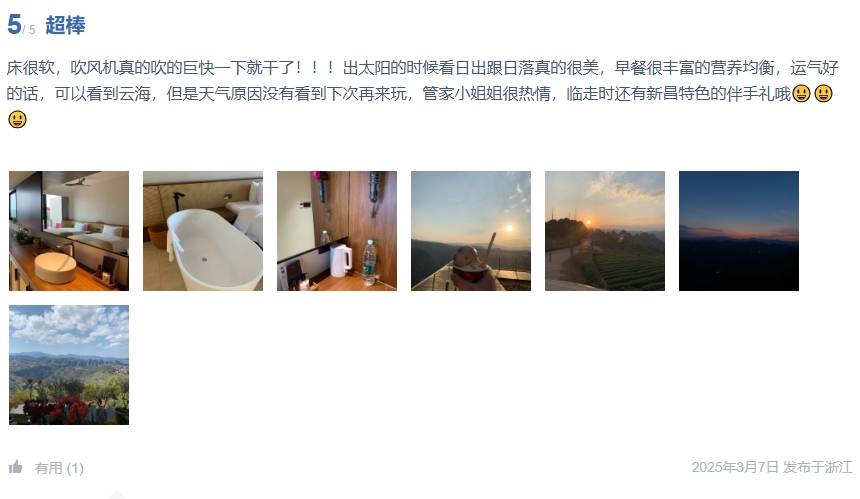Open the white bathtub photo
860x499 pixels.
tap(203, 231)
